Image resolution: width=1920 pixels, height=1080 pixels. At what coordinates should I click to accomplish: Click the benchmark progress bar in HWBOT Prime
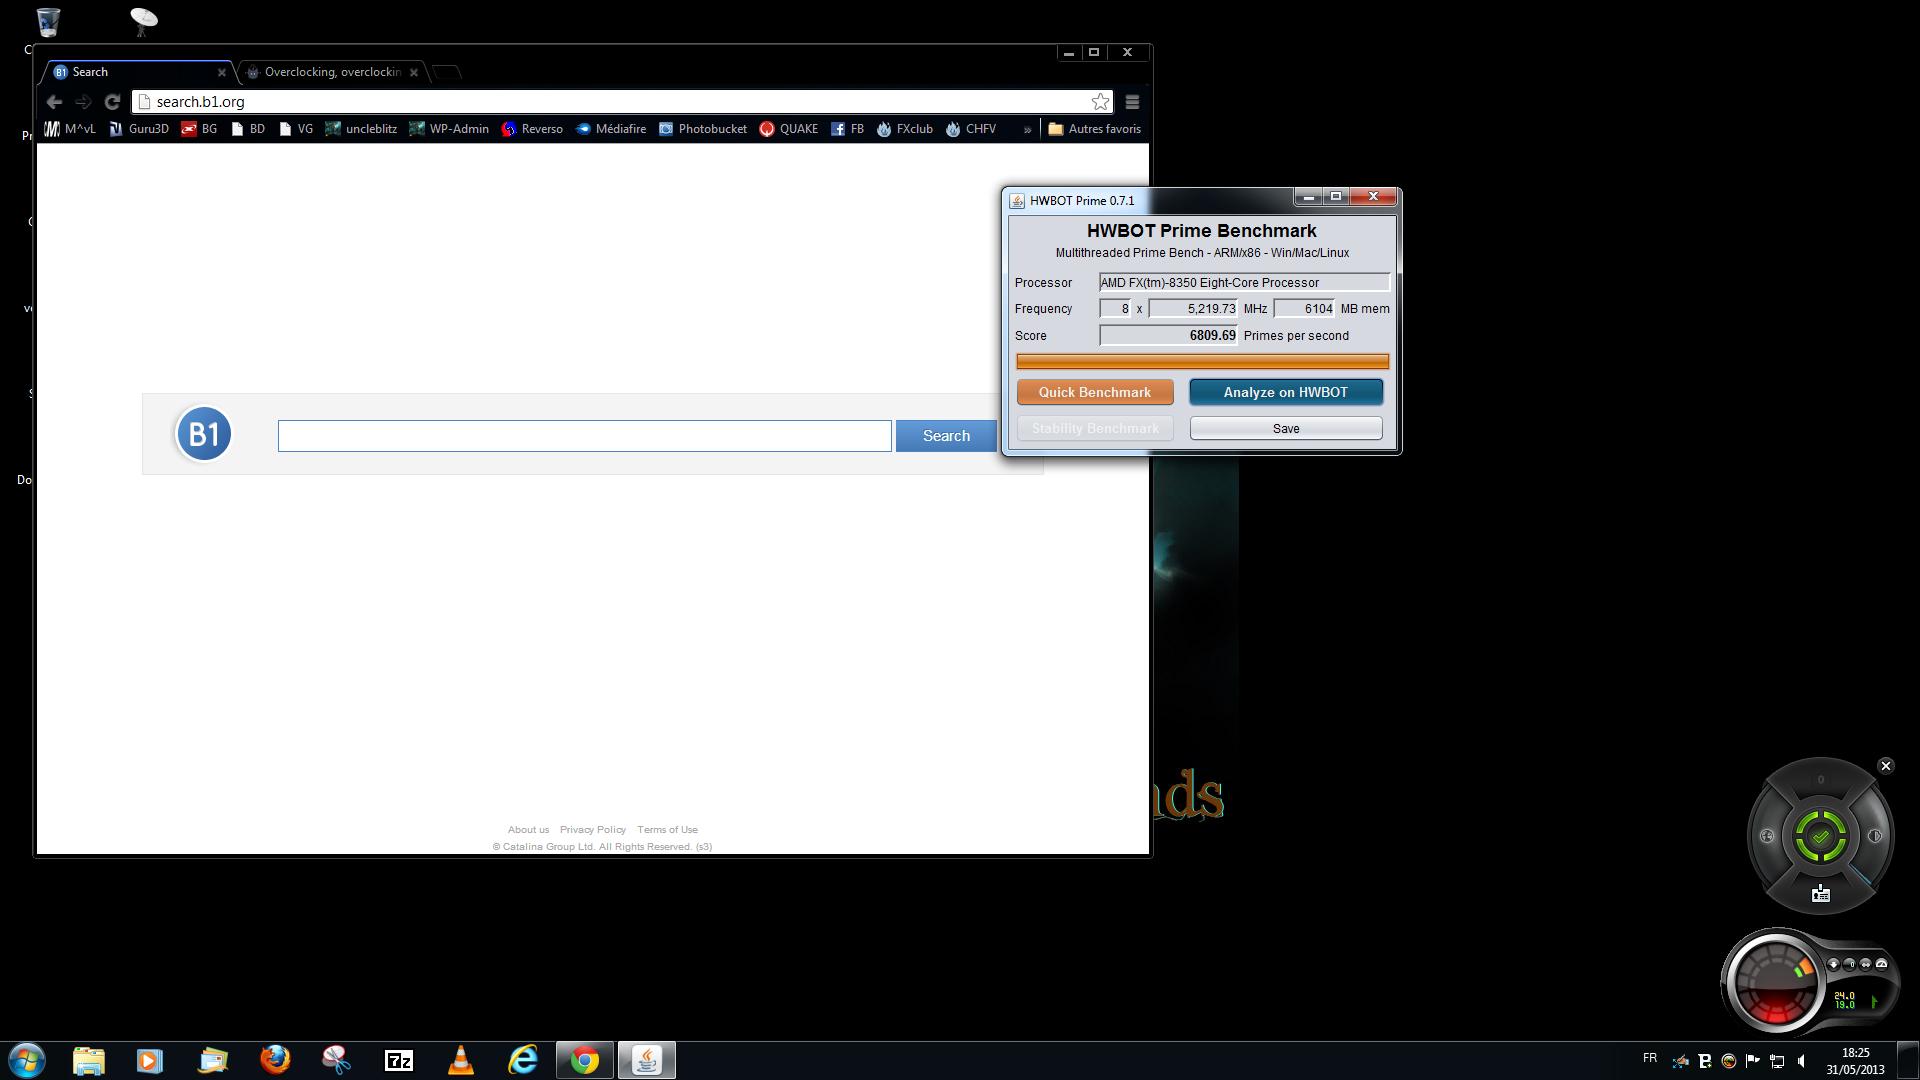point(1202,361)
